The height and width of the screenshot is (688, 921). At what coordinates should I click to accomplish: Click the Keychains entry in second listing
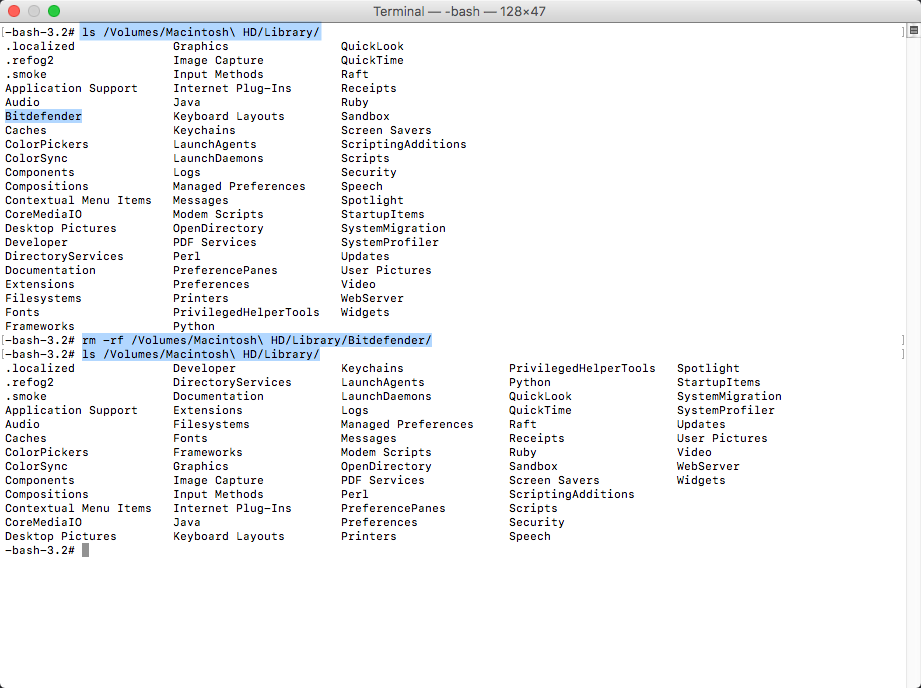(x=372, y=368)
